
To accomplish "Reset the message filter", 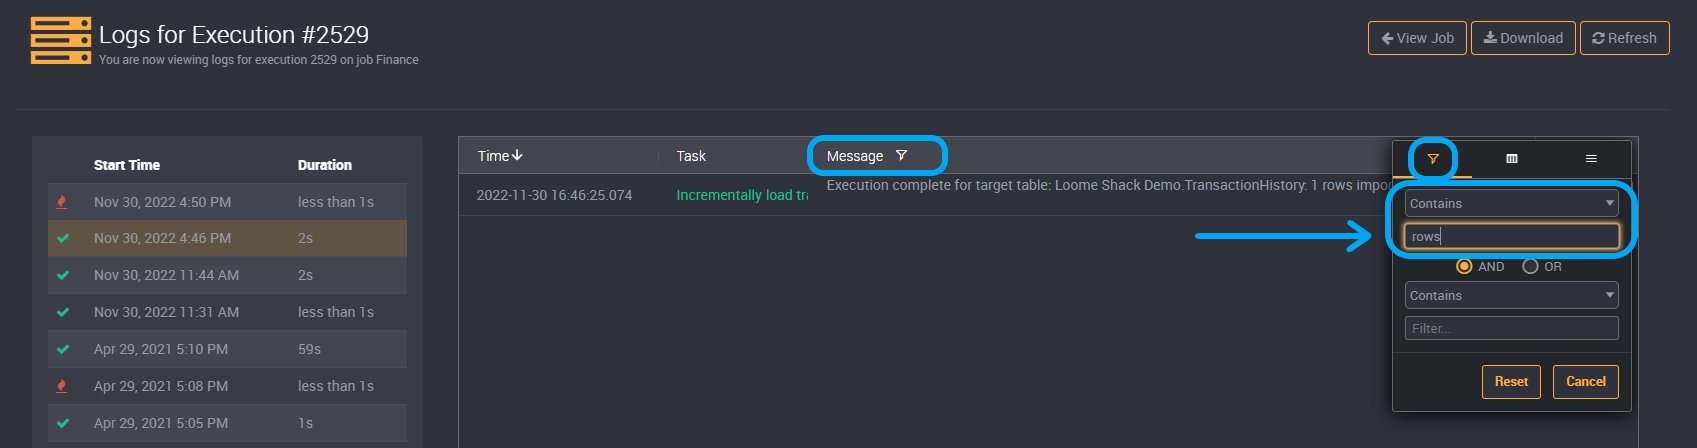I will (x=1511, y=382).
